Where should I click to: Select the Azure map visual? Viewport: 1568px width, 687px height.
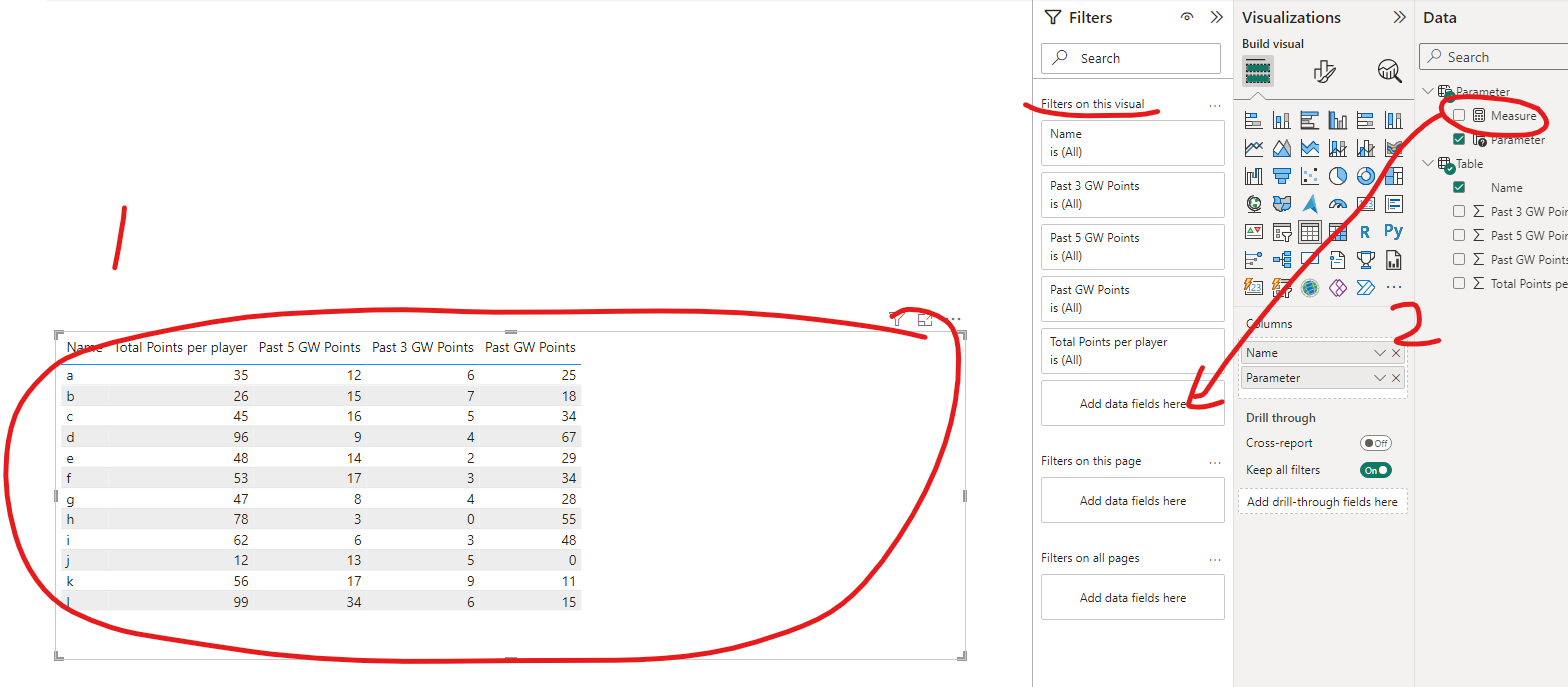[1309, 204]
